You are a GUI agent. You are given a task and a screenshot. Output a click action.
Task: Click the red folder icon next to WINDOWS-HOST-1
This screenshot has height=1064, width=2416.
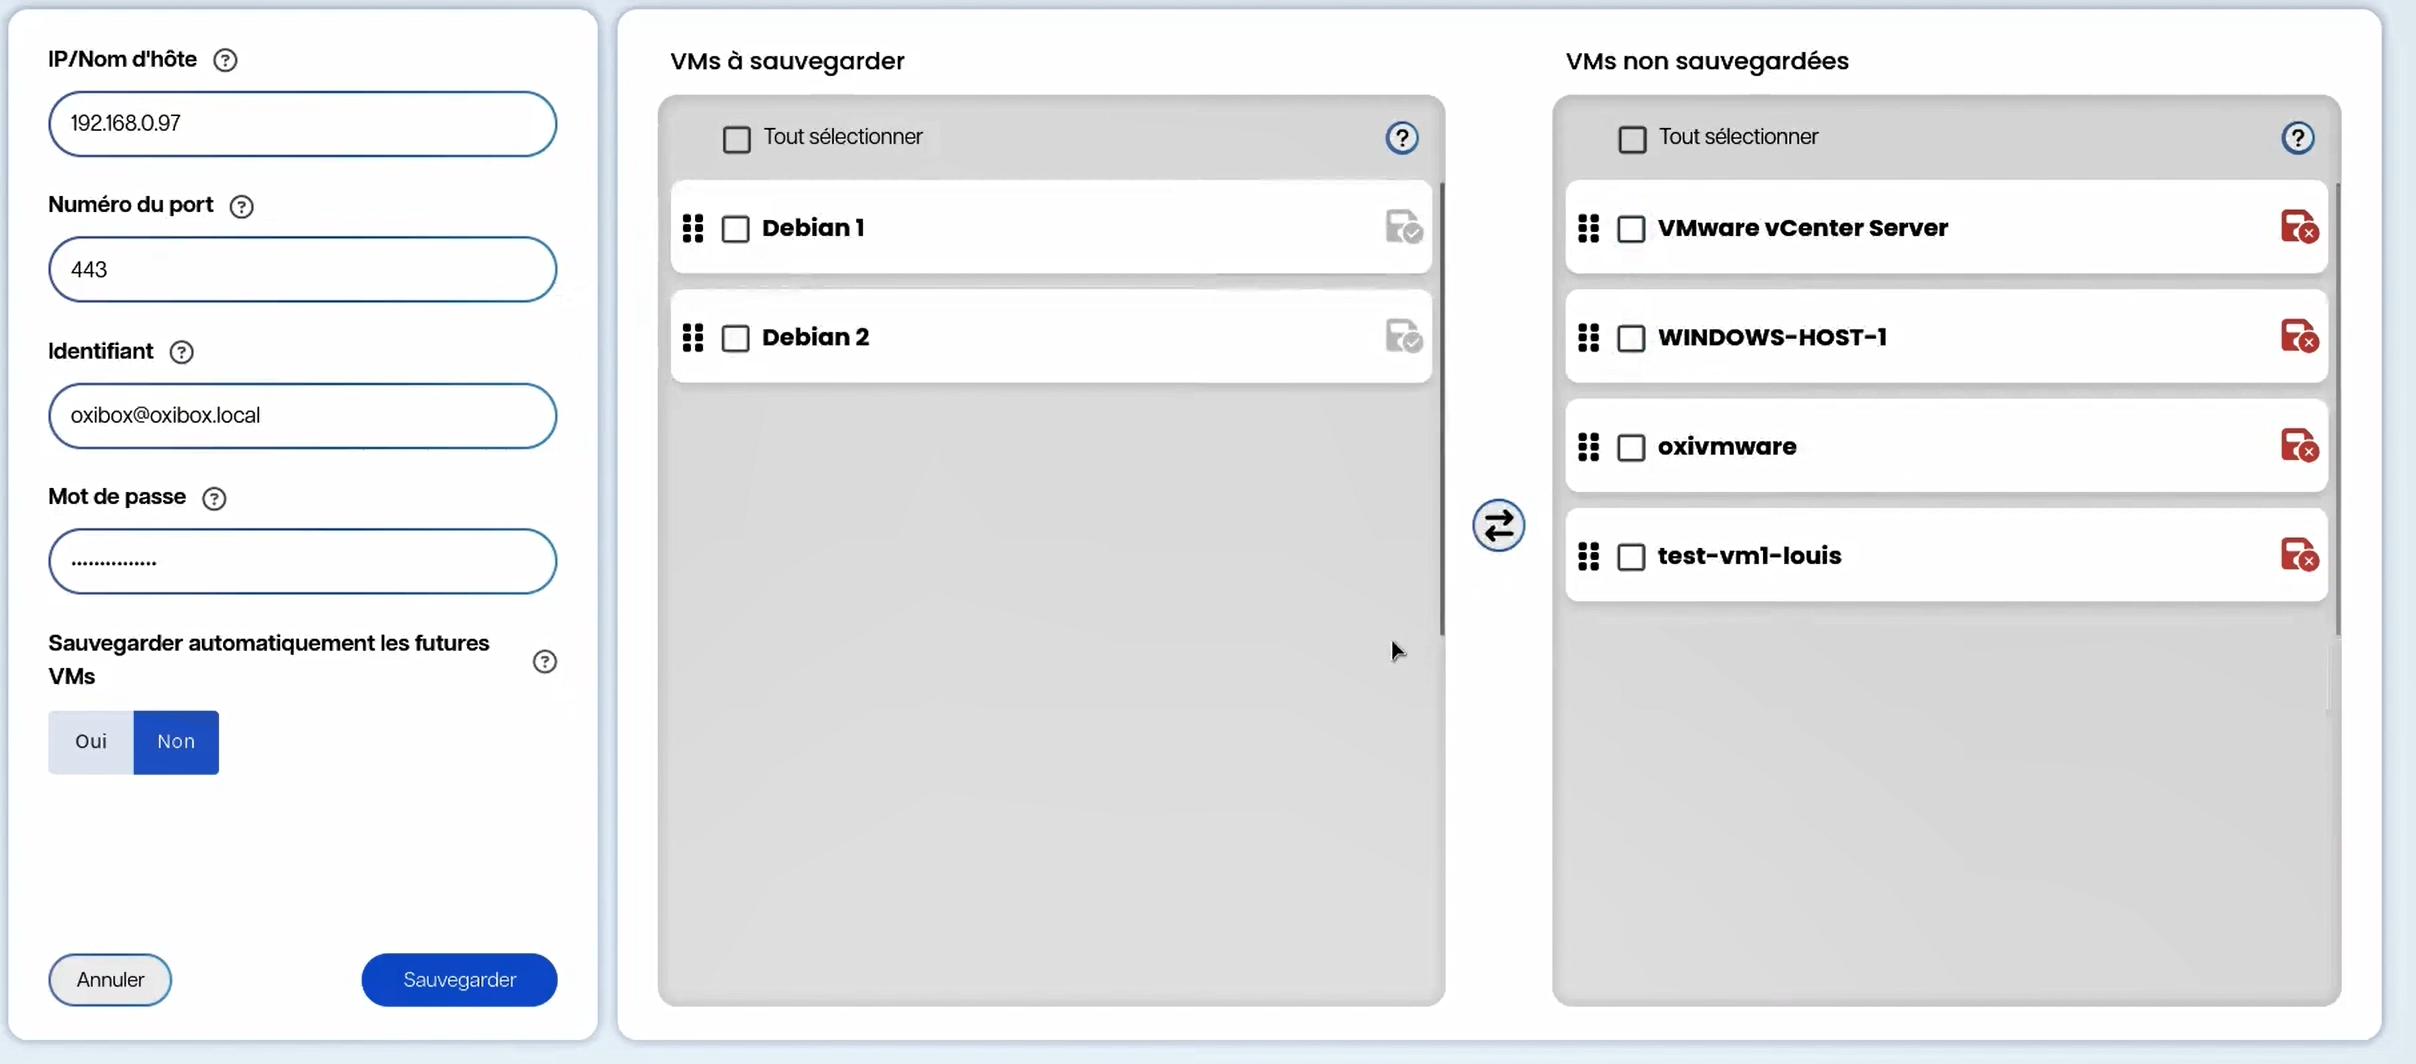pos(2300,337)
